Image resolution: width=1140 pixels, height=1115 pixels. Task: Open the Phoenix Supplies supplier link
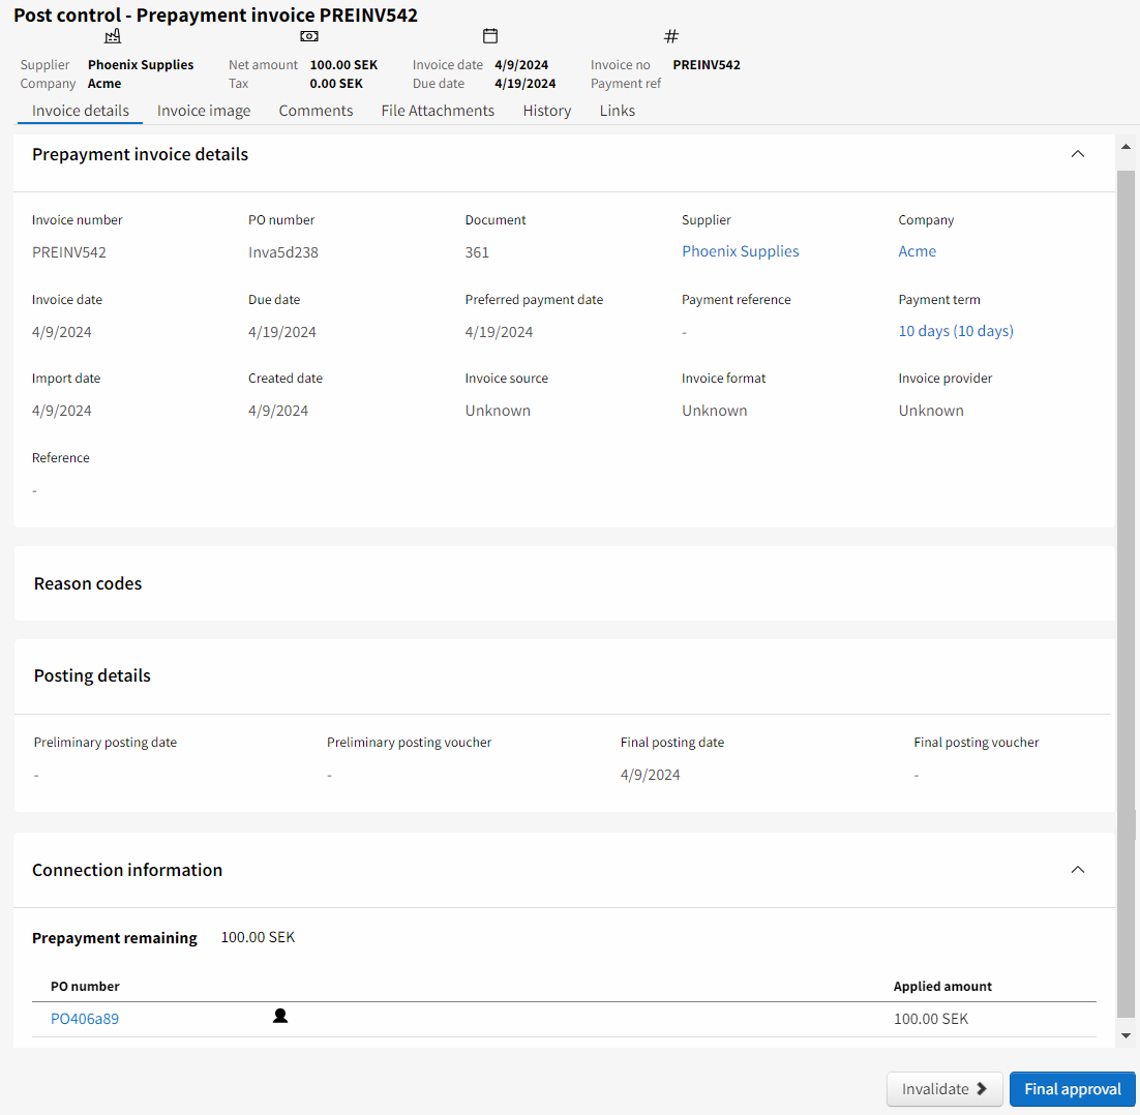(740, 252)
